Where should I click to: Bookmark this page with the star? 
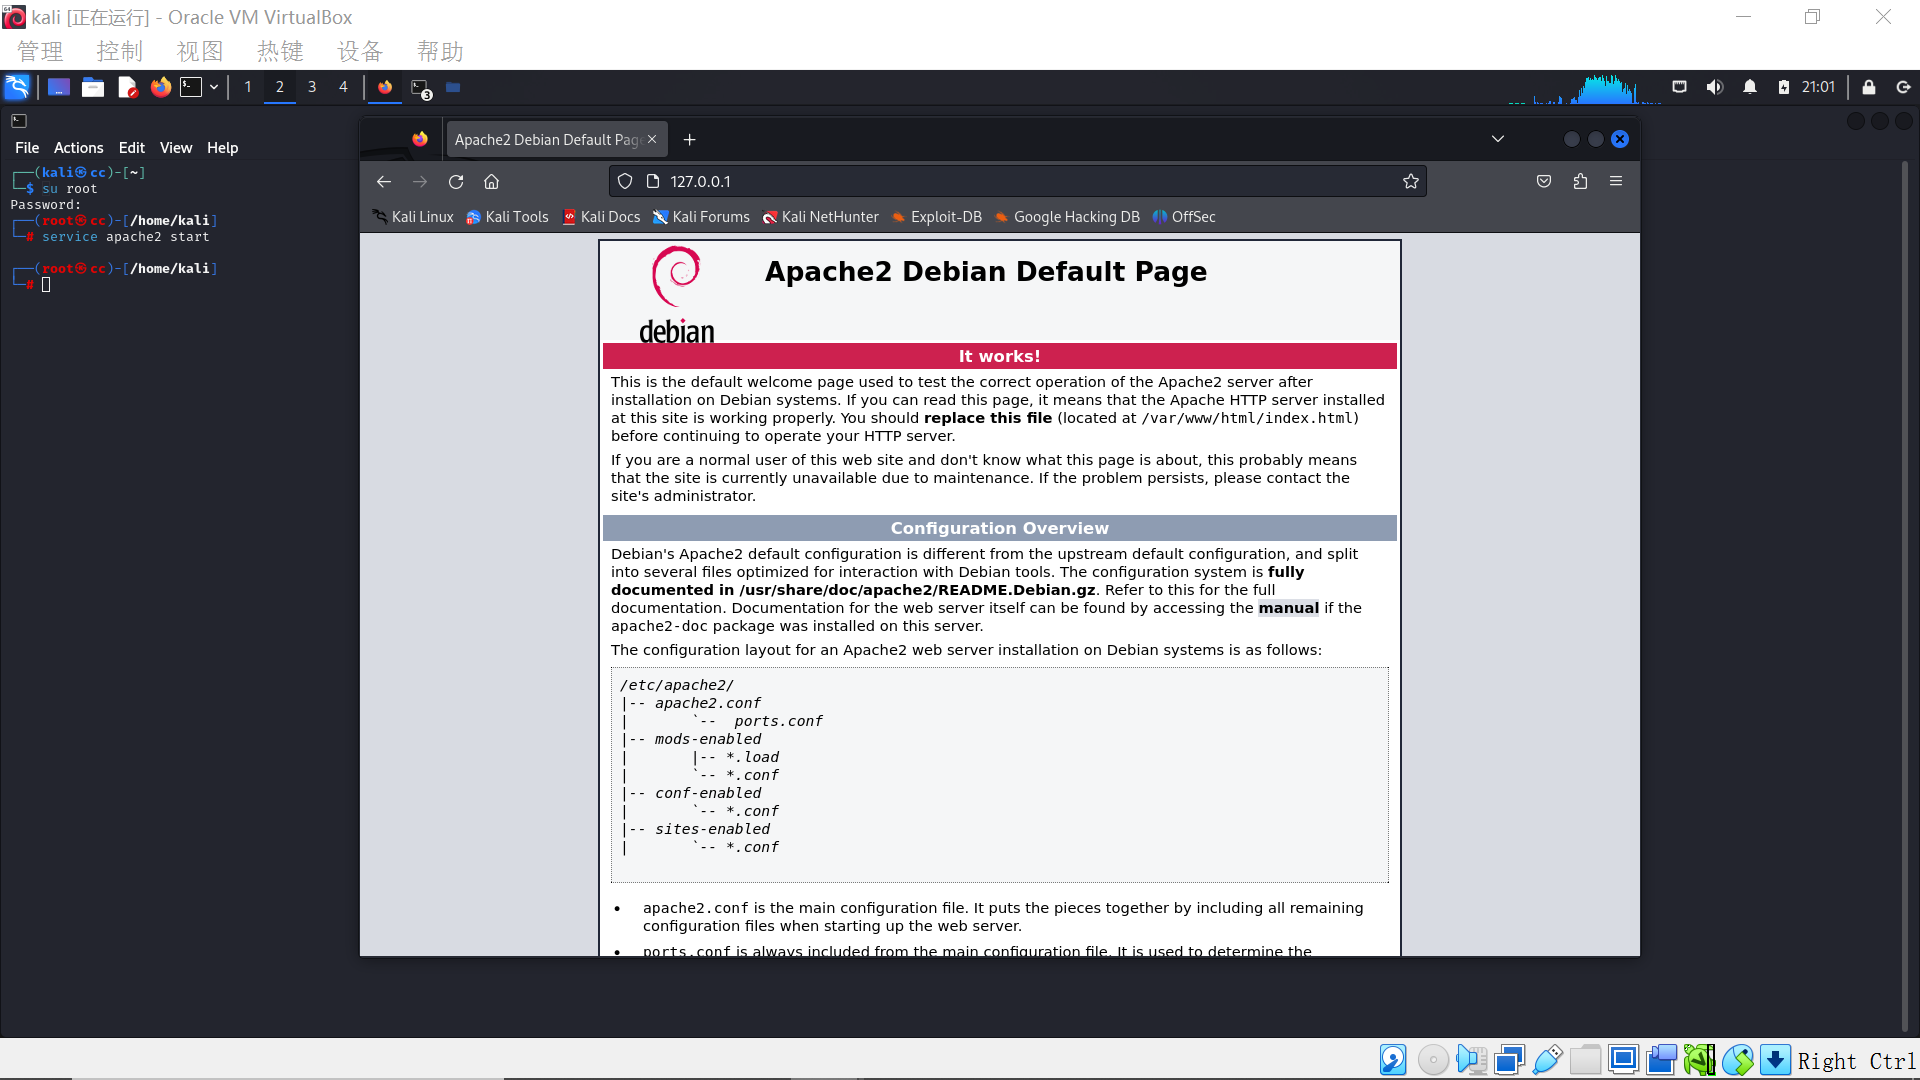point(1410,181)
